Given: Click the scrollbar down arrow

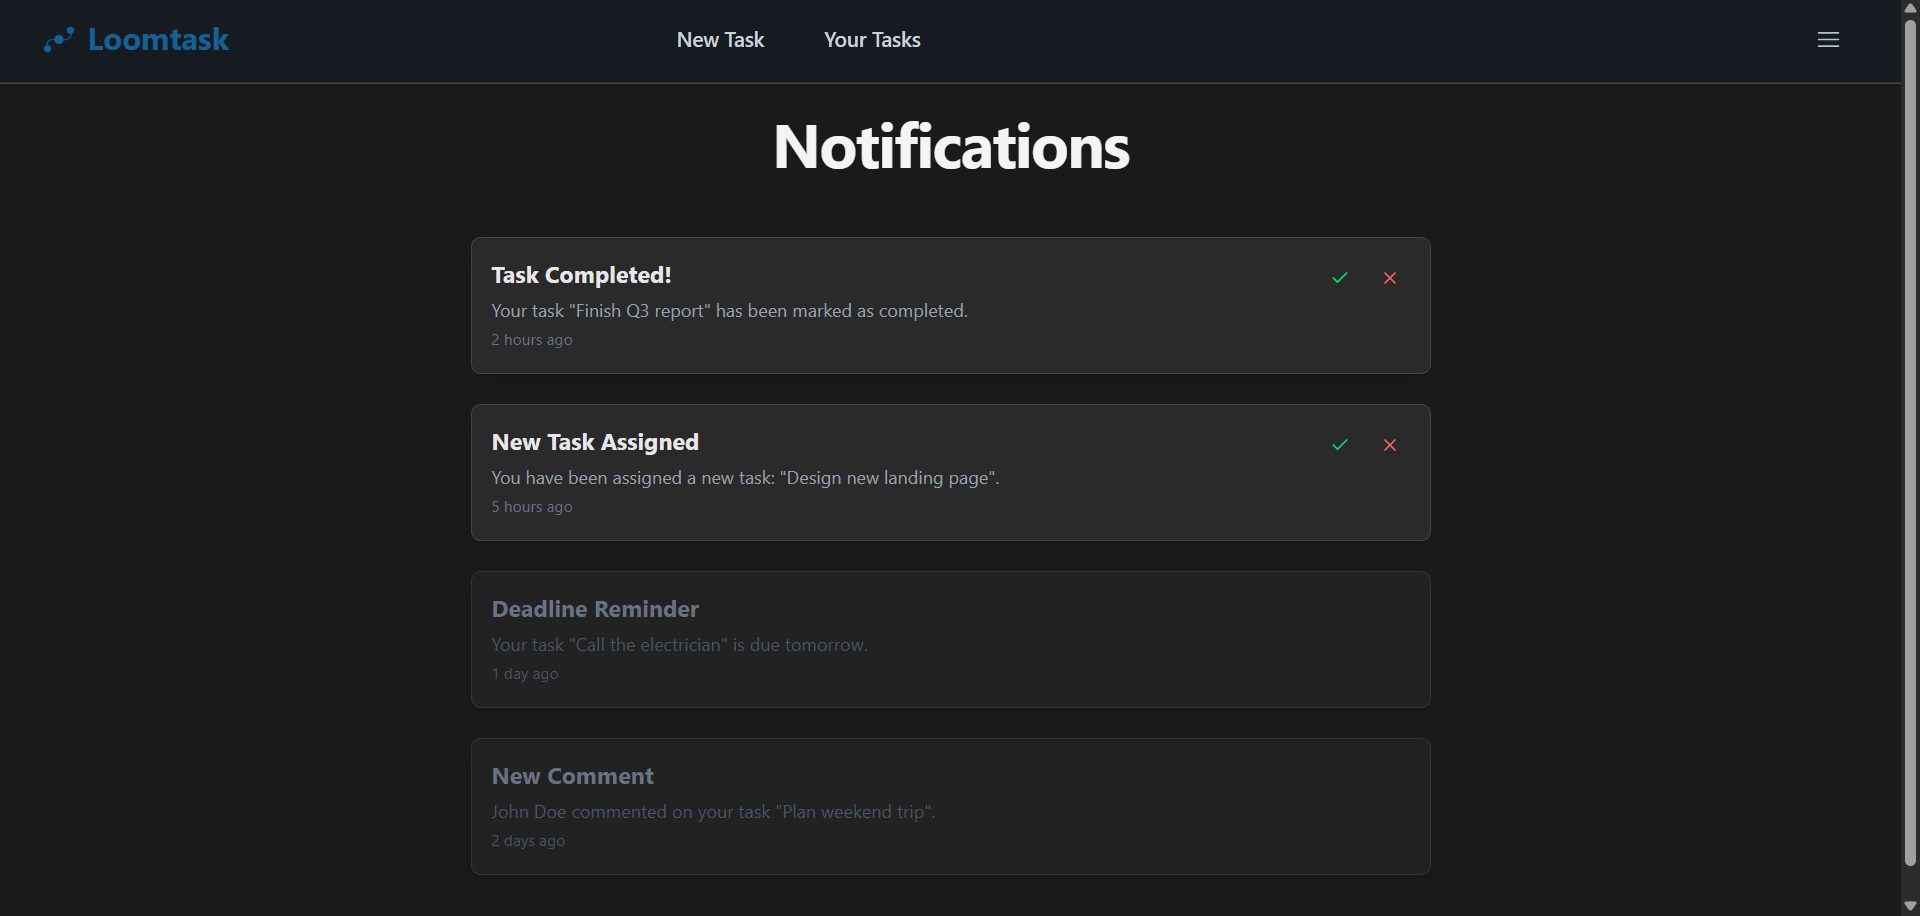Looking at the screenshot, I should 1910,906.
